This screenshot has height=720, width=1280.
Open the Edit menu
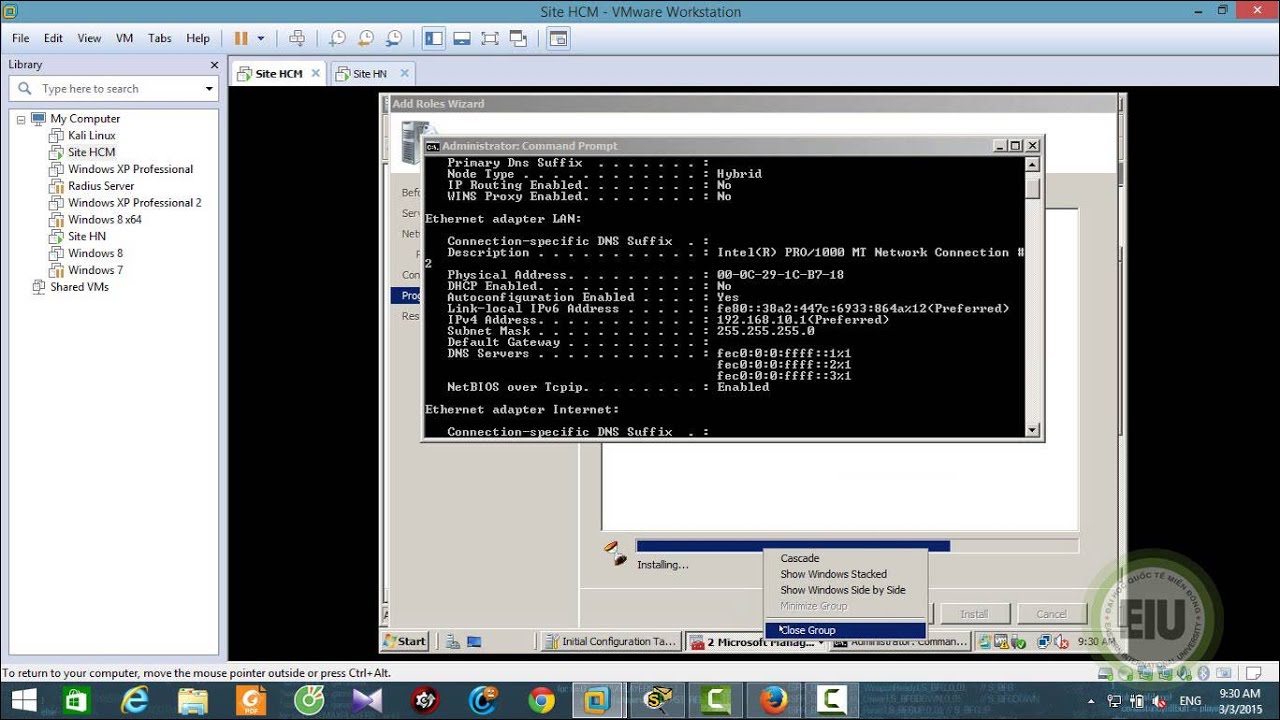[x=53, y=38]
